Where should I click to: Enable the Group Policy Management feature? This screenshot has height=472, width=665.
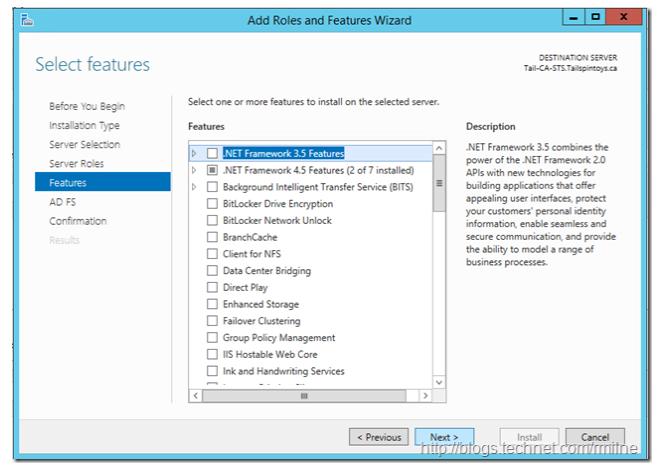pyautogui.click(x=212, y=338)
